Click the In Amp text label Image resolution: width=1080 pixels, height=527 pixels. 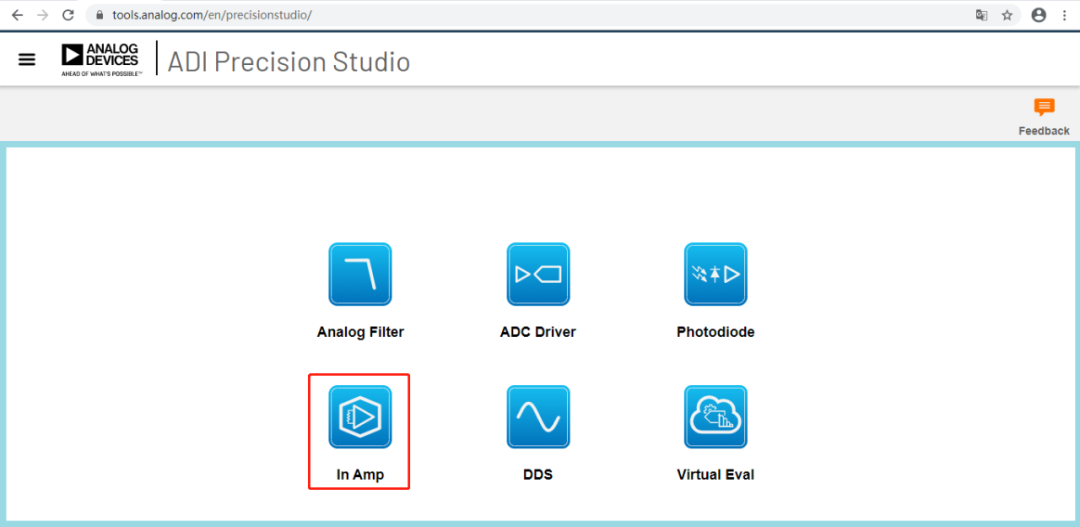pos(360,474)
